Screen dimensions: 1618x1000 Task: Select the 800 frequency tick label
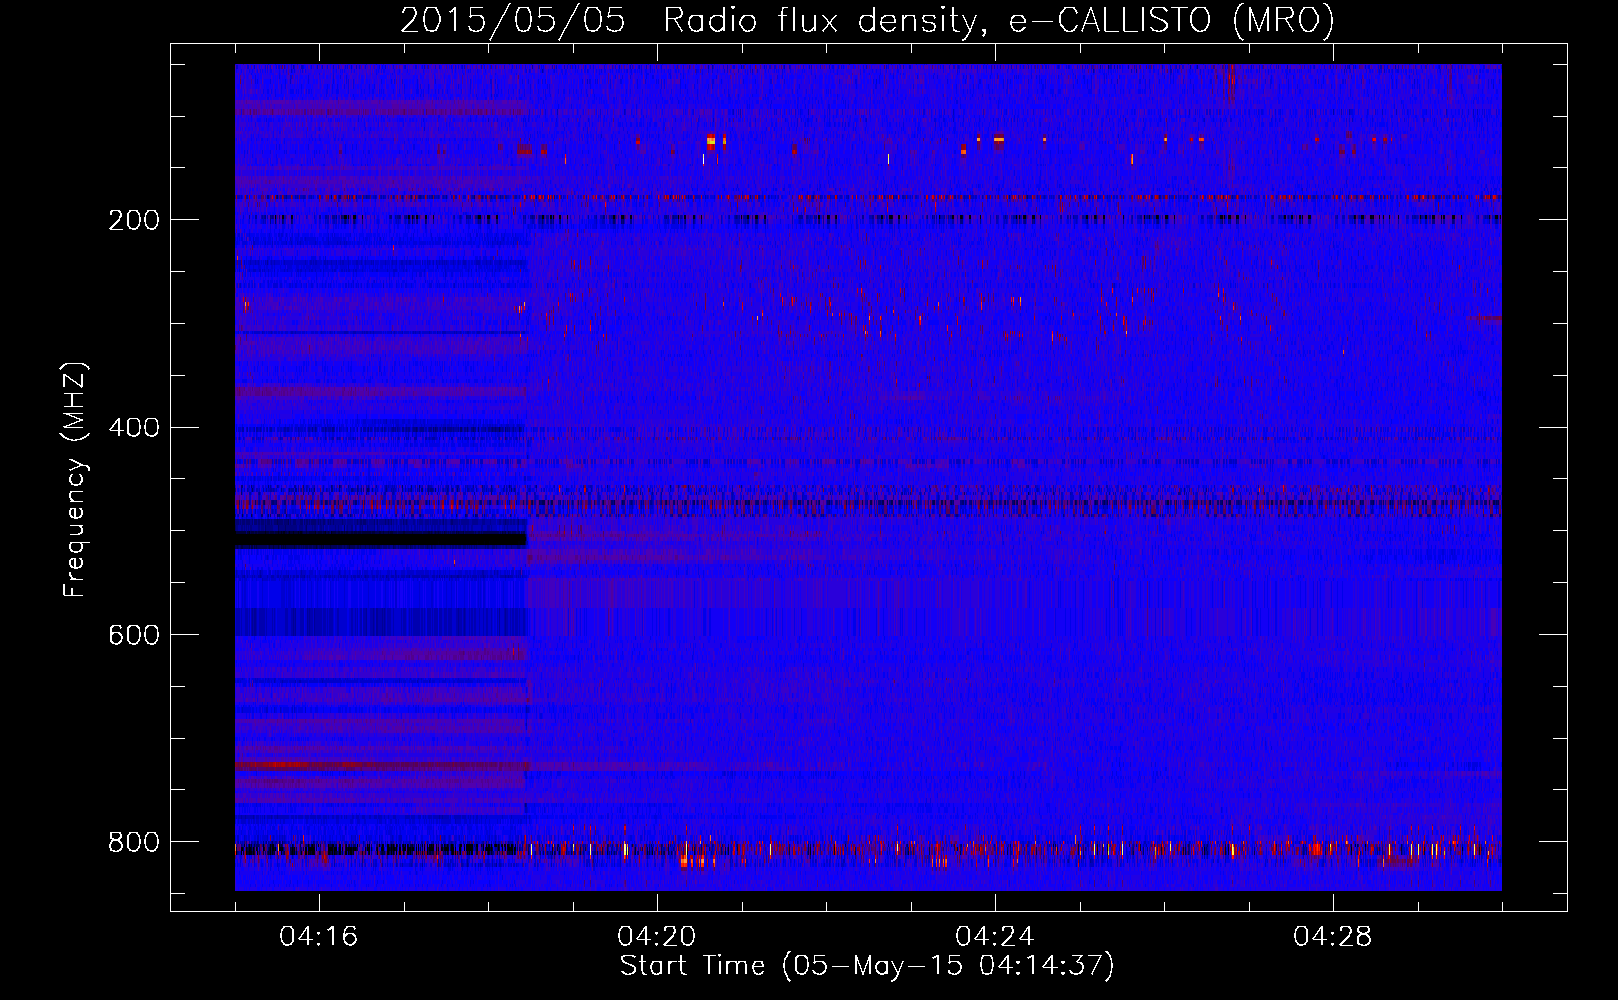point(134,843)
